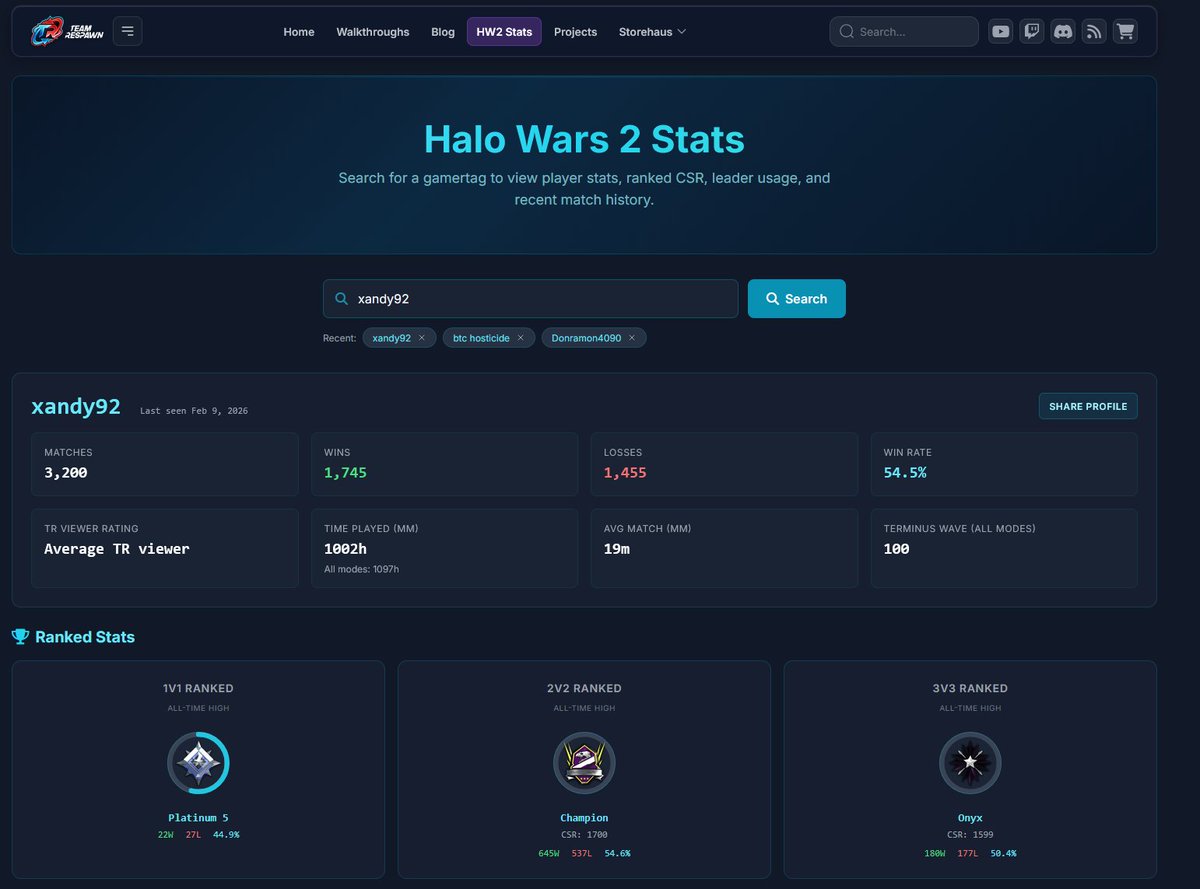Image resolution: width=1200 pixels, height=889 pixels.
Task: Click the 3V3 RANKED card title
Action: point(970,688)
